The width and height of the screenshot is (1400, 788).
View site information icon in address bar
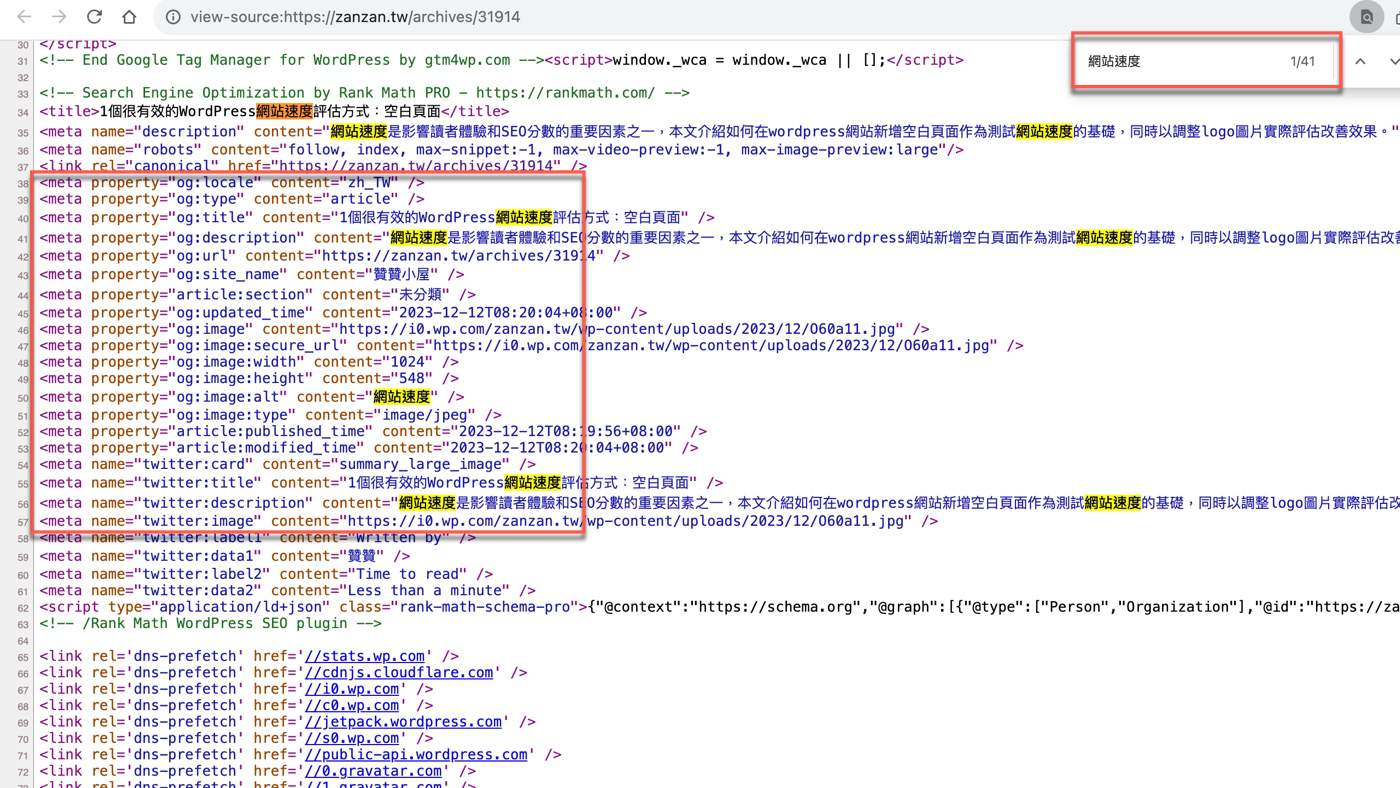coord(173,17)
